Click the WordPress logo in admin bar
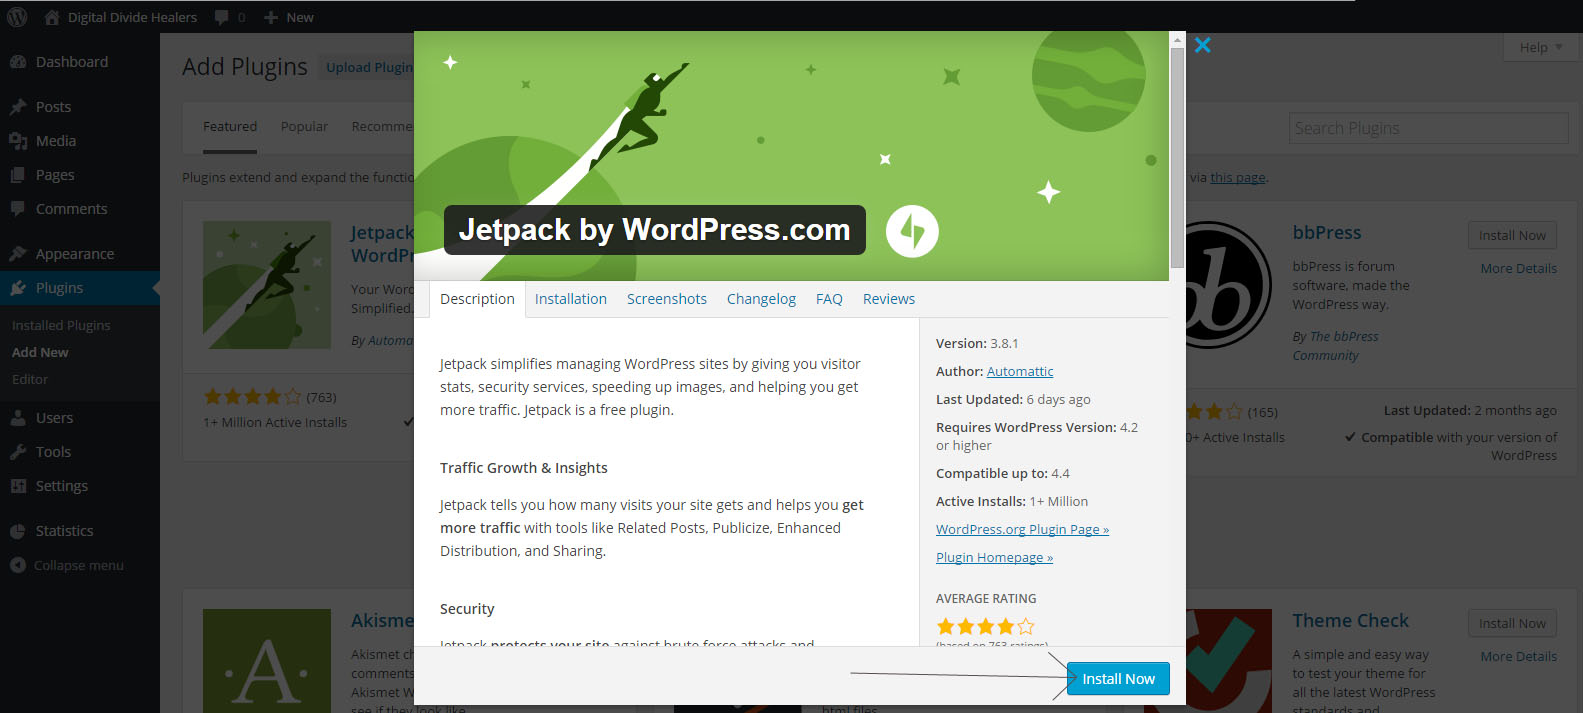1583x713 pixels. point(17,17)
